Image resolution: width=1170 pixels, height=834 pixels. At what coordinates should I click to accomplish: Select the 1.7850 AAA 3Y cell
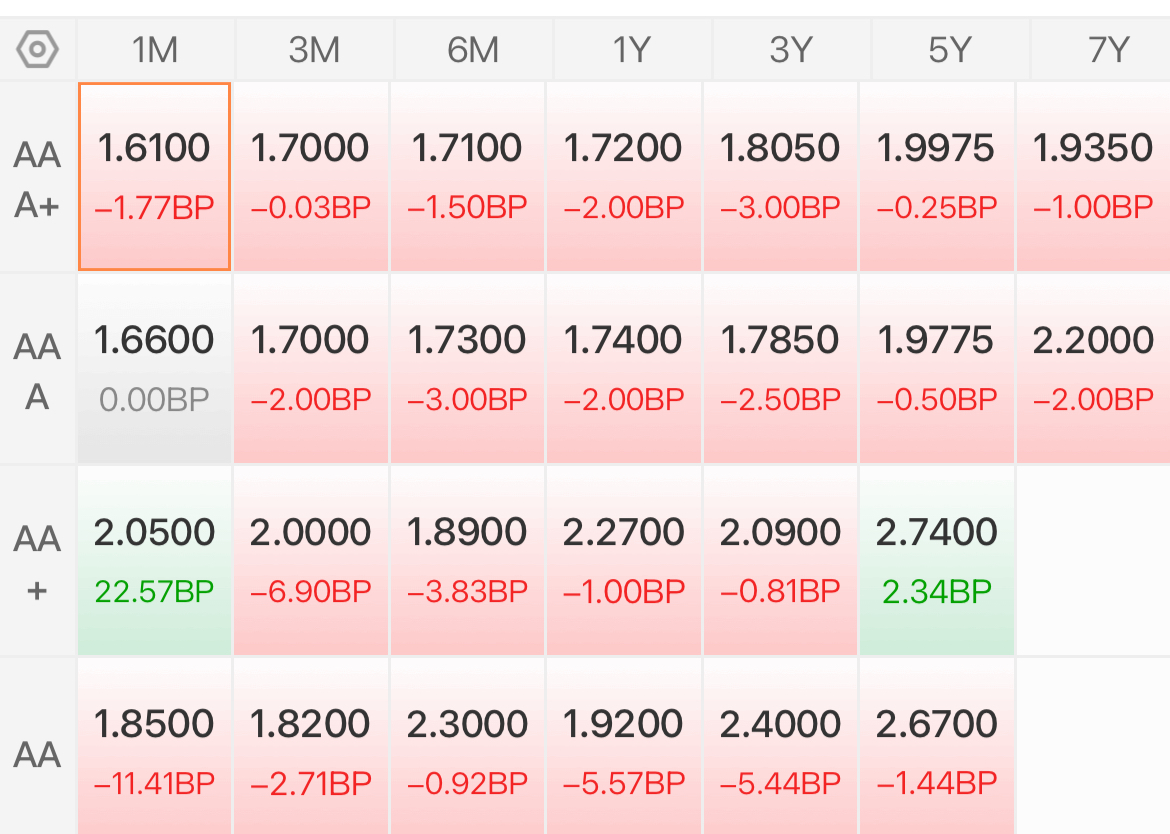tap(780, 369)
